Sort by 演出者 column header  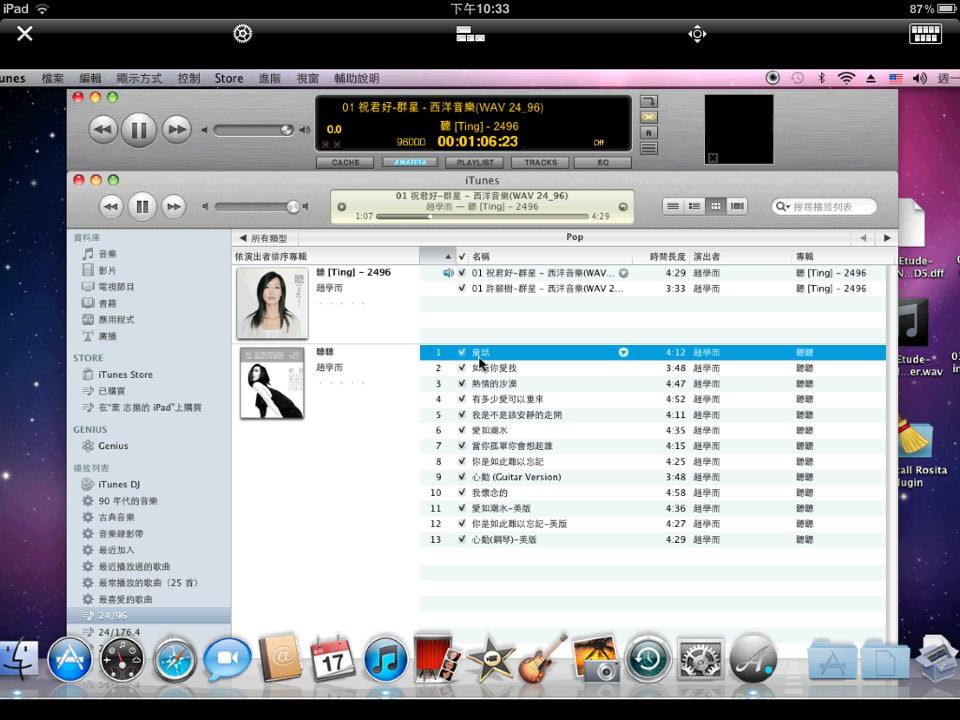(x=707, y=257)
